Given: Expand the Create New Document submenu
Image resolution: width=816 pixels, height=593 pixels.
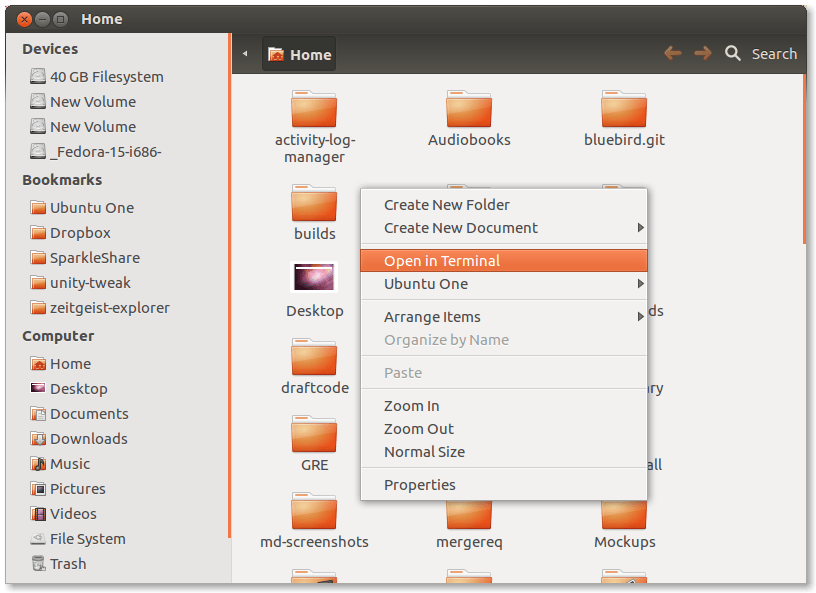Looking at the screenshot, I should tap(460, 228).
